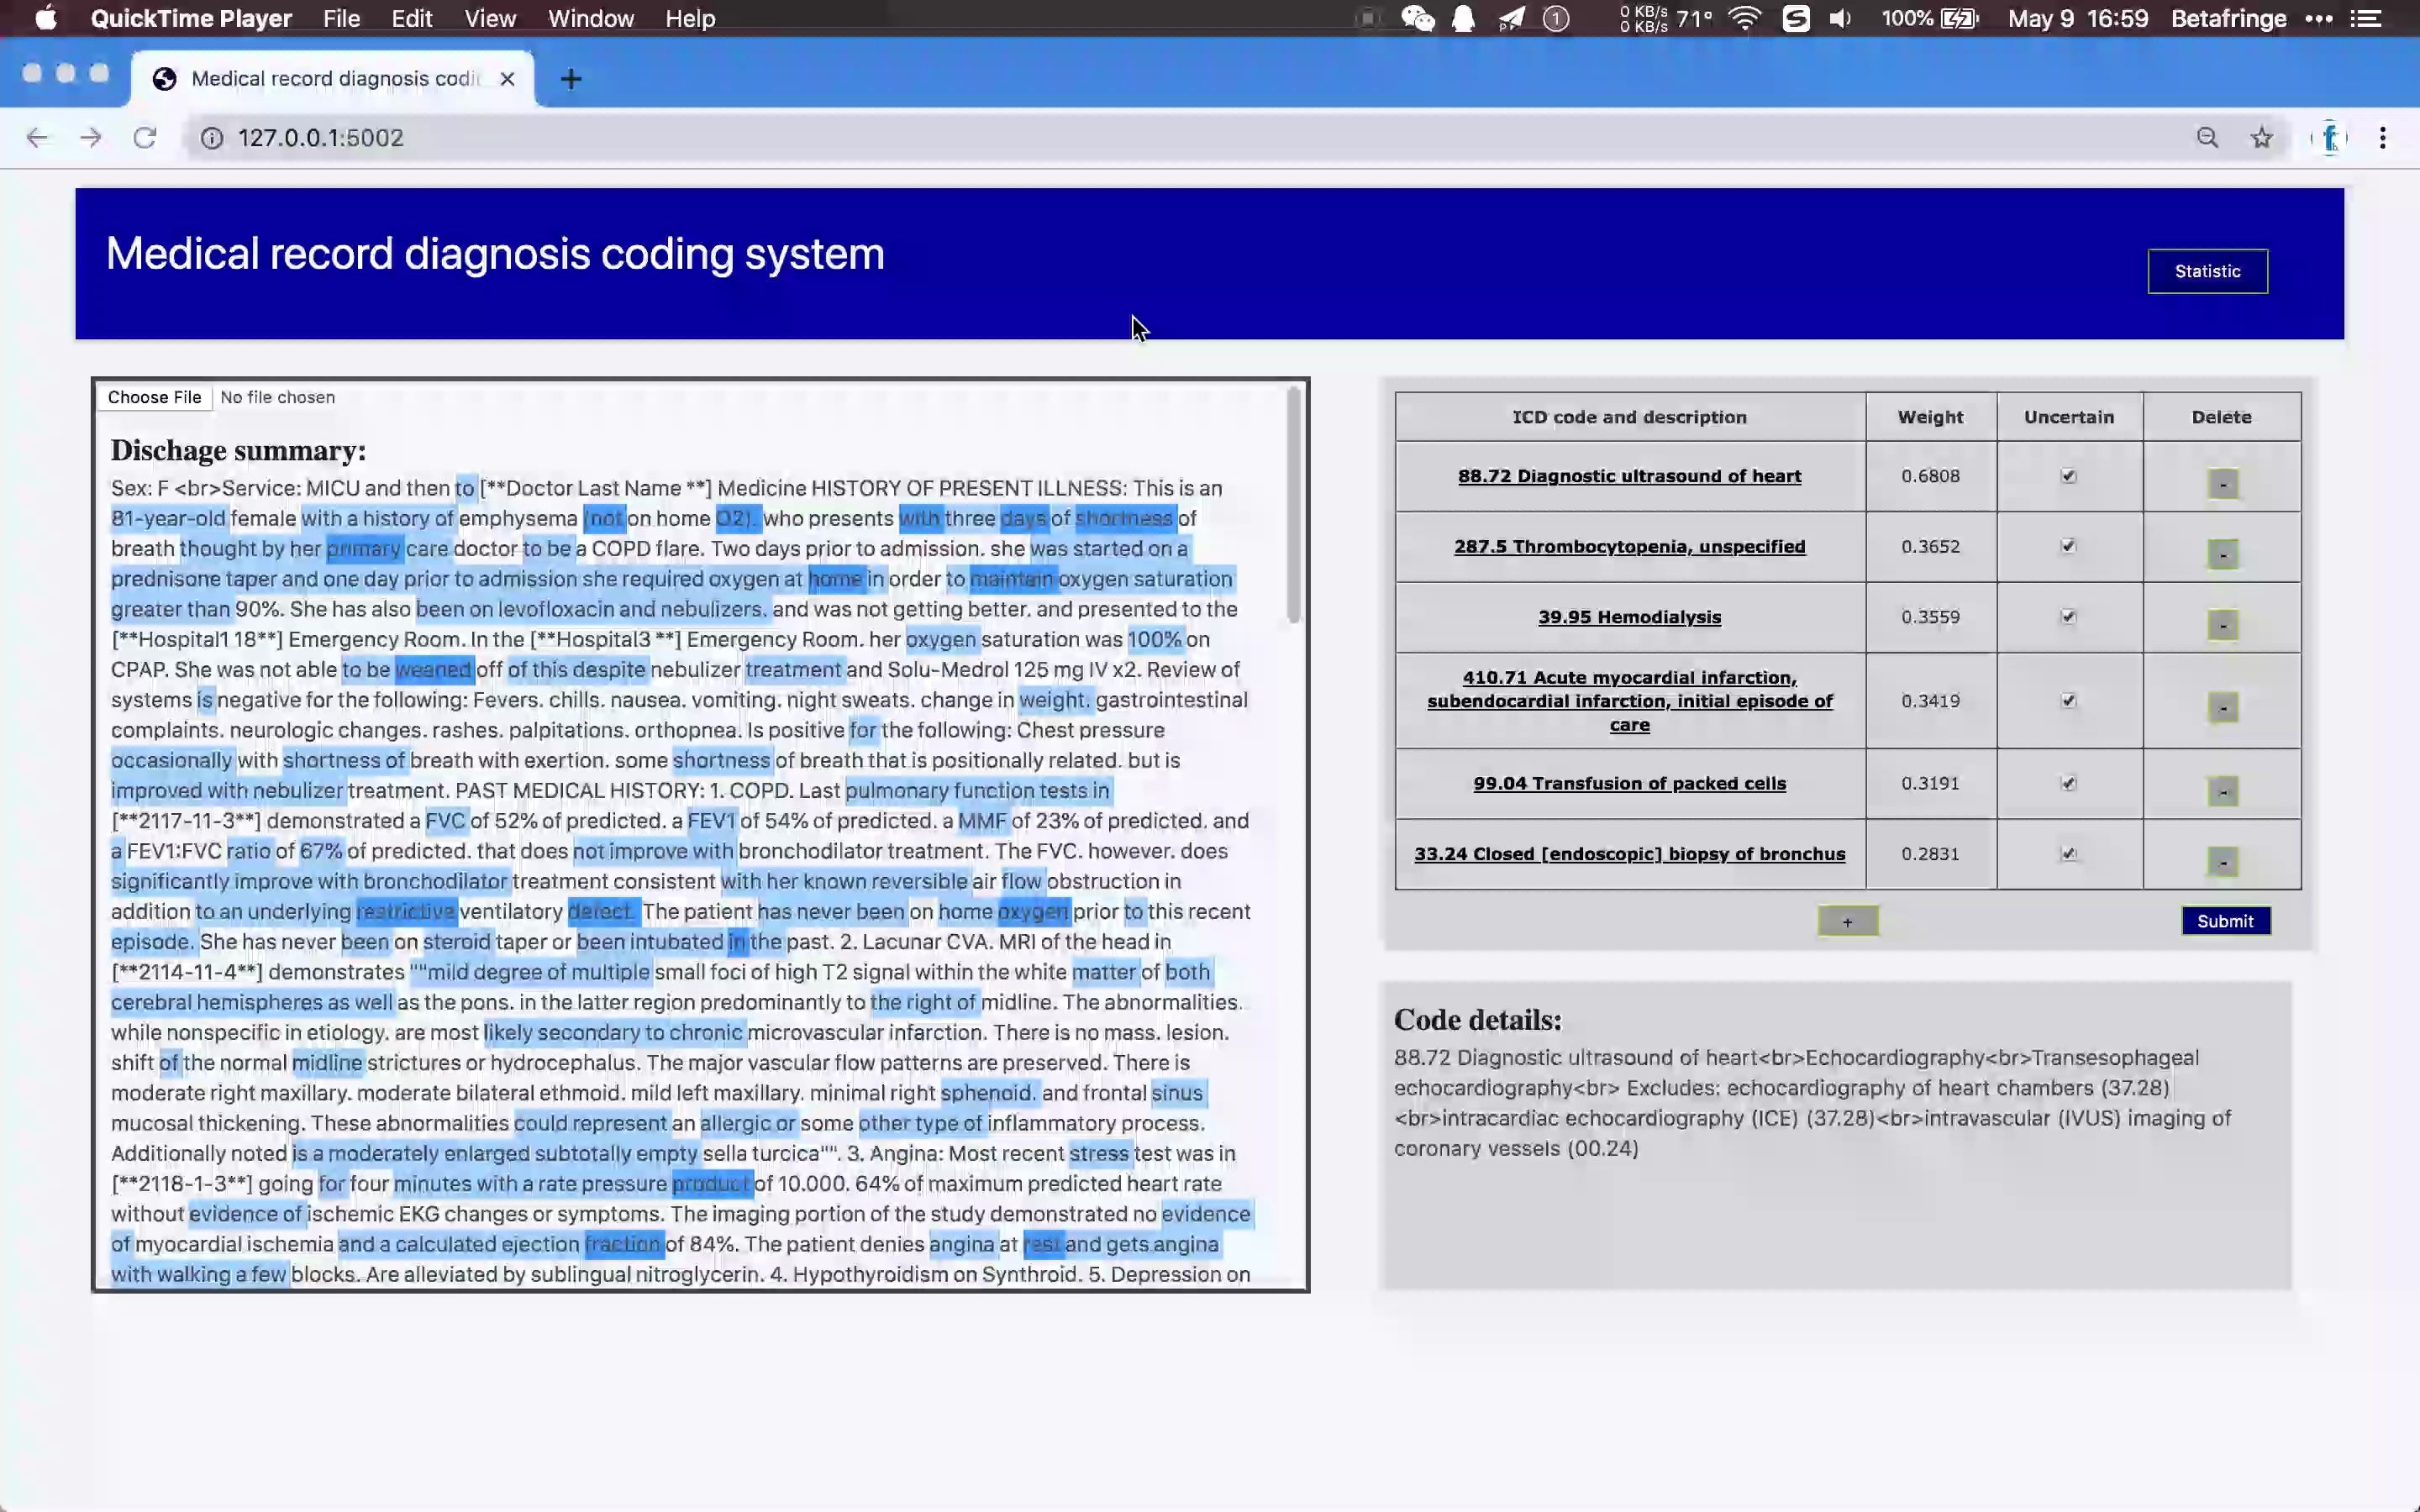
Task: Open the volume control in menu bar
Action: [1840, 18]
